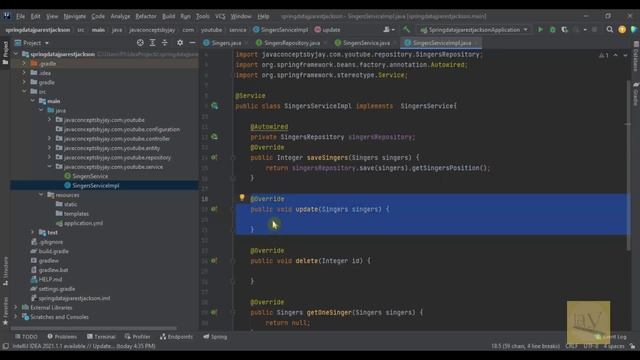Open the Project tool window side button

coord(5,53)
